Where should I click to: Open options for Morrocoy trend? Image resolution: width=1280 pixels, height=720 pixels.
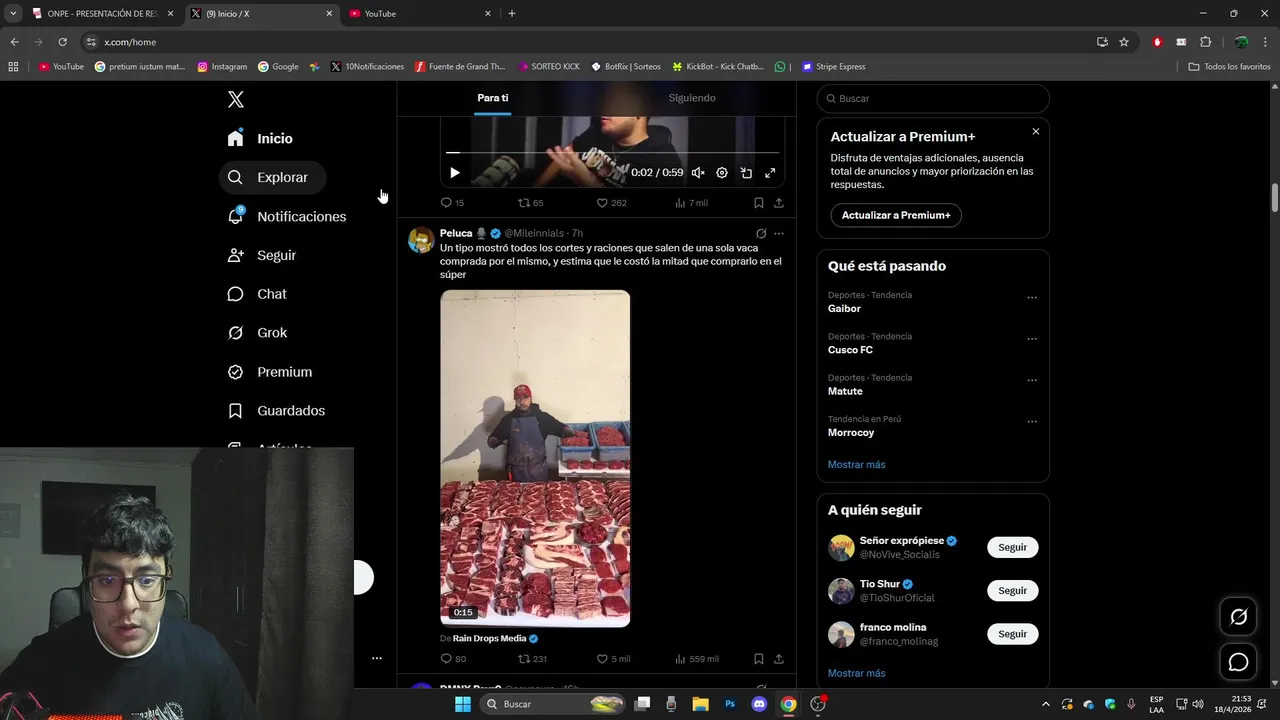click(x=1032, y=422)
